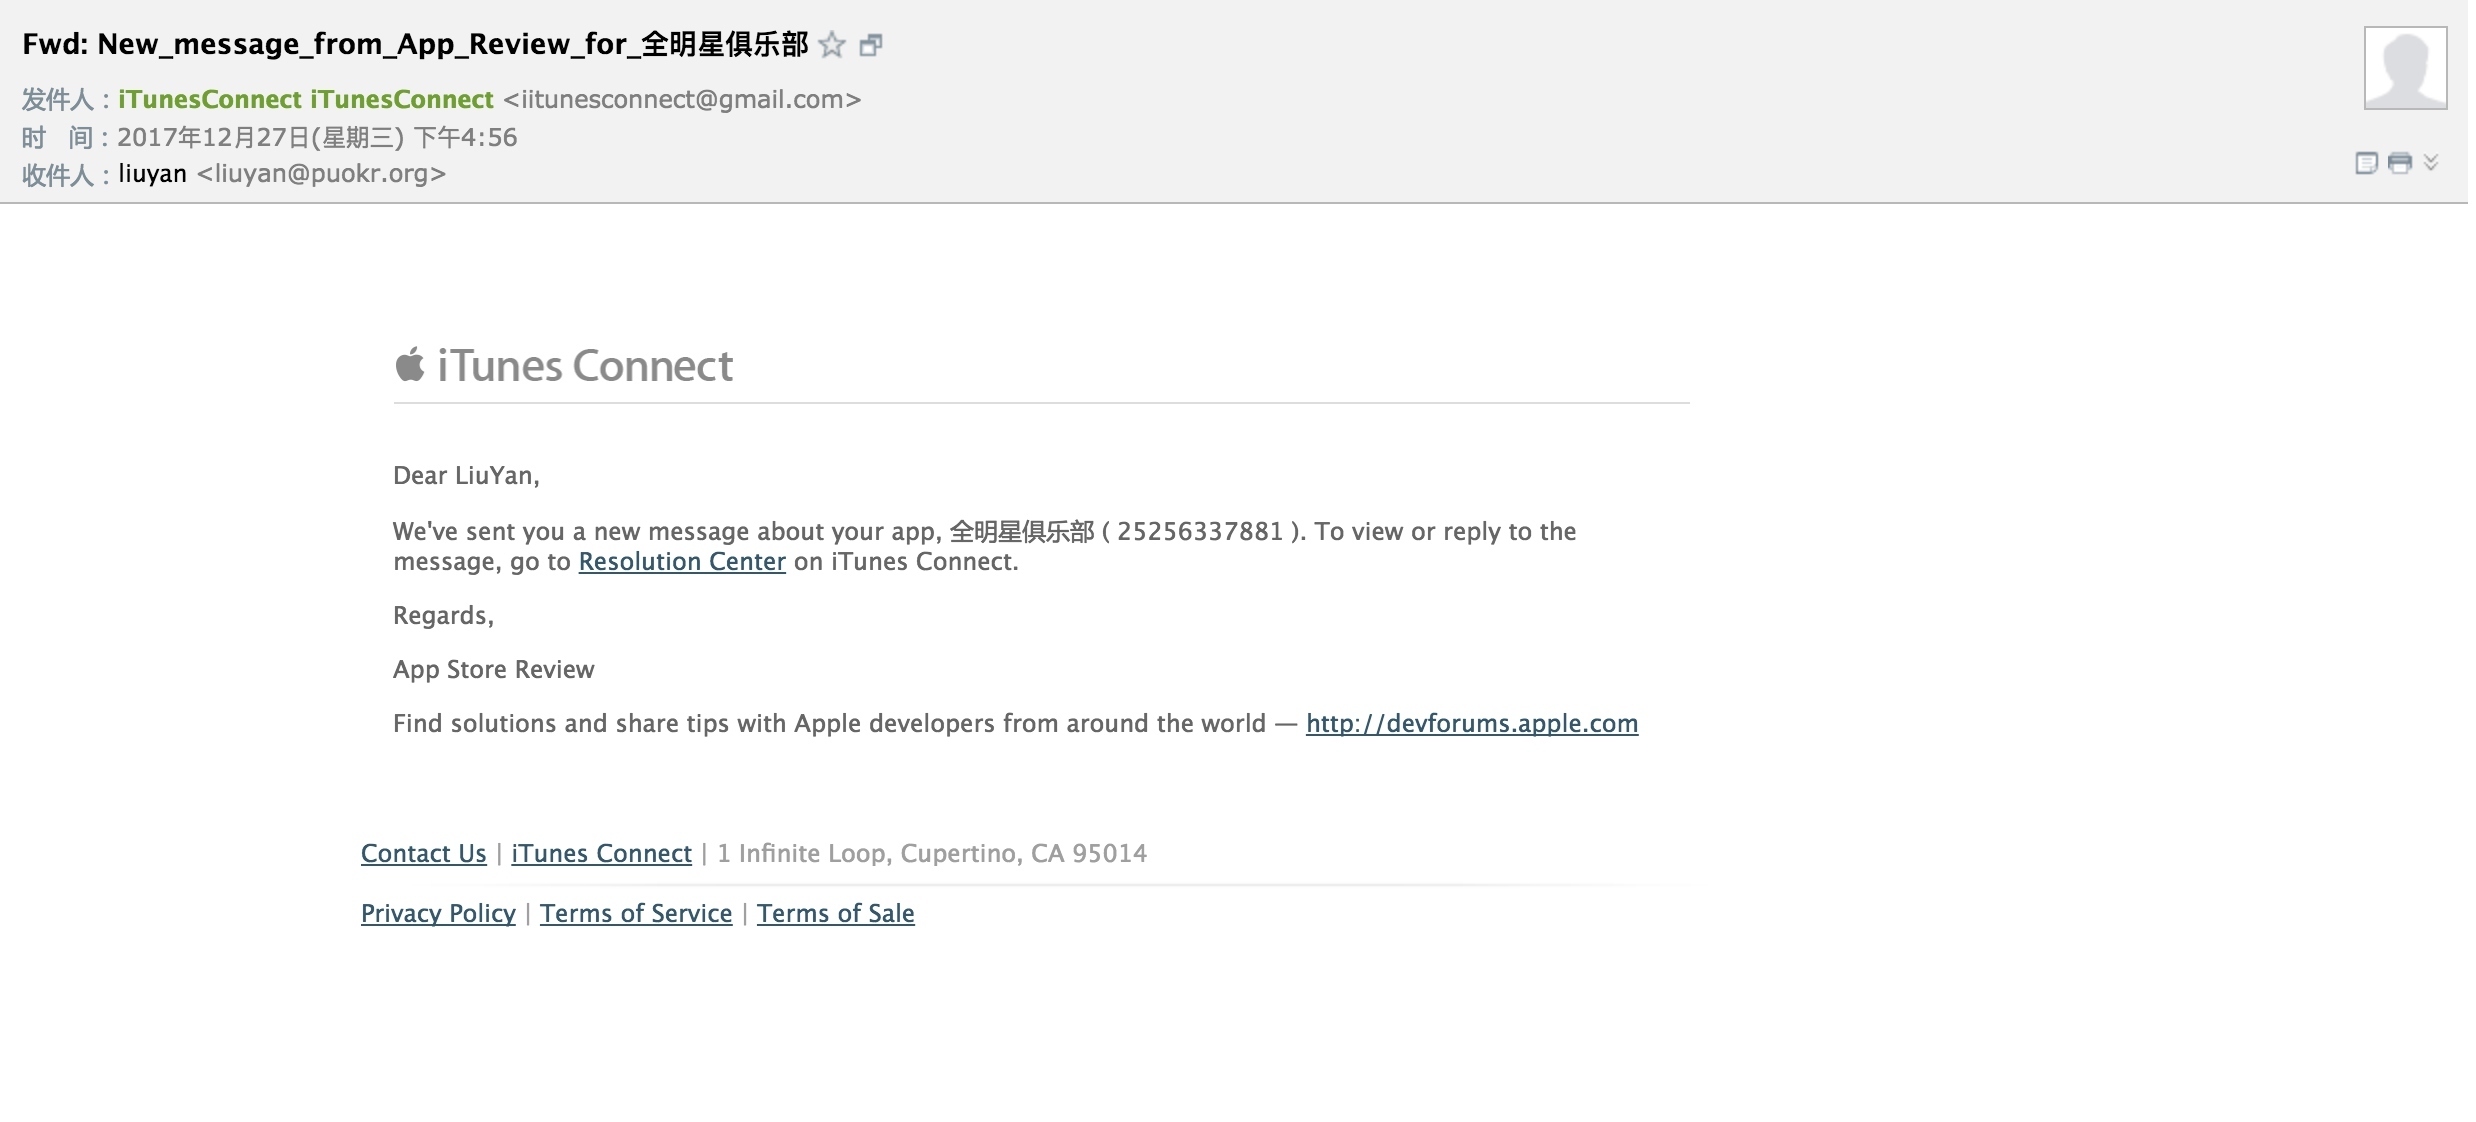The width and height of the screenshot is (2476, 1122).
Task: Click the App Store Review signature
Action: click(494, 670)
